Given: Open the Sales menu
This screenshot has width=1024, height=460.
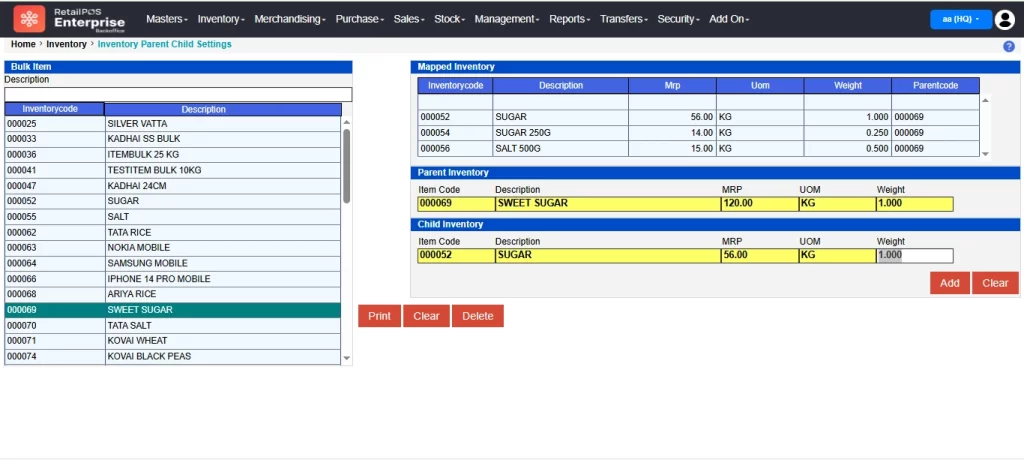Looking at the screenshot, I should [x=409, y=19].
